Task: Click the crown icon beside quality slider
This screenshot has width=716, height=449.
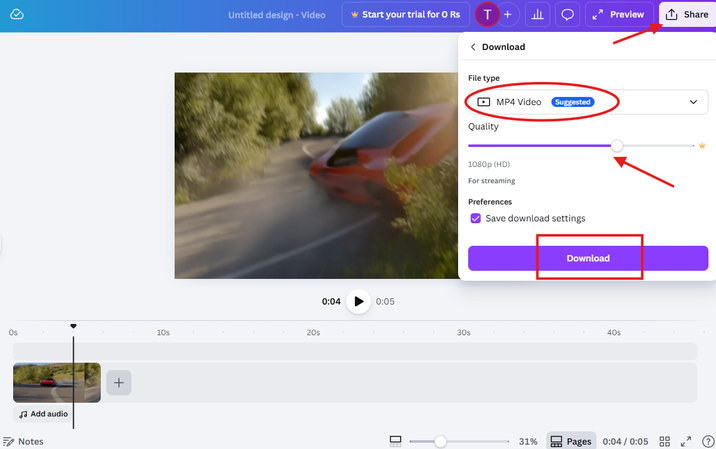Action: (702, 146)
